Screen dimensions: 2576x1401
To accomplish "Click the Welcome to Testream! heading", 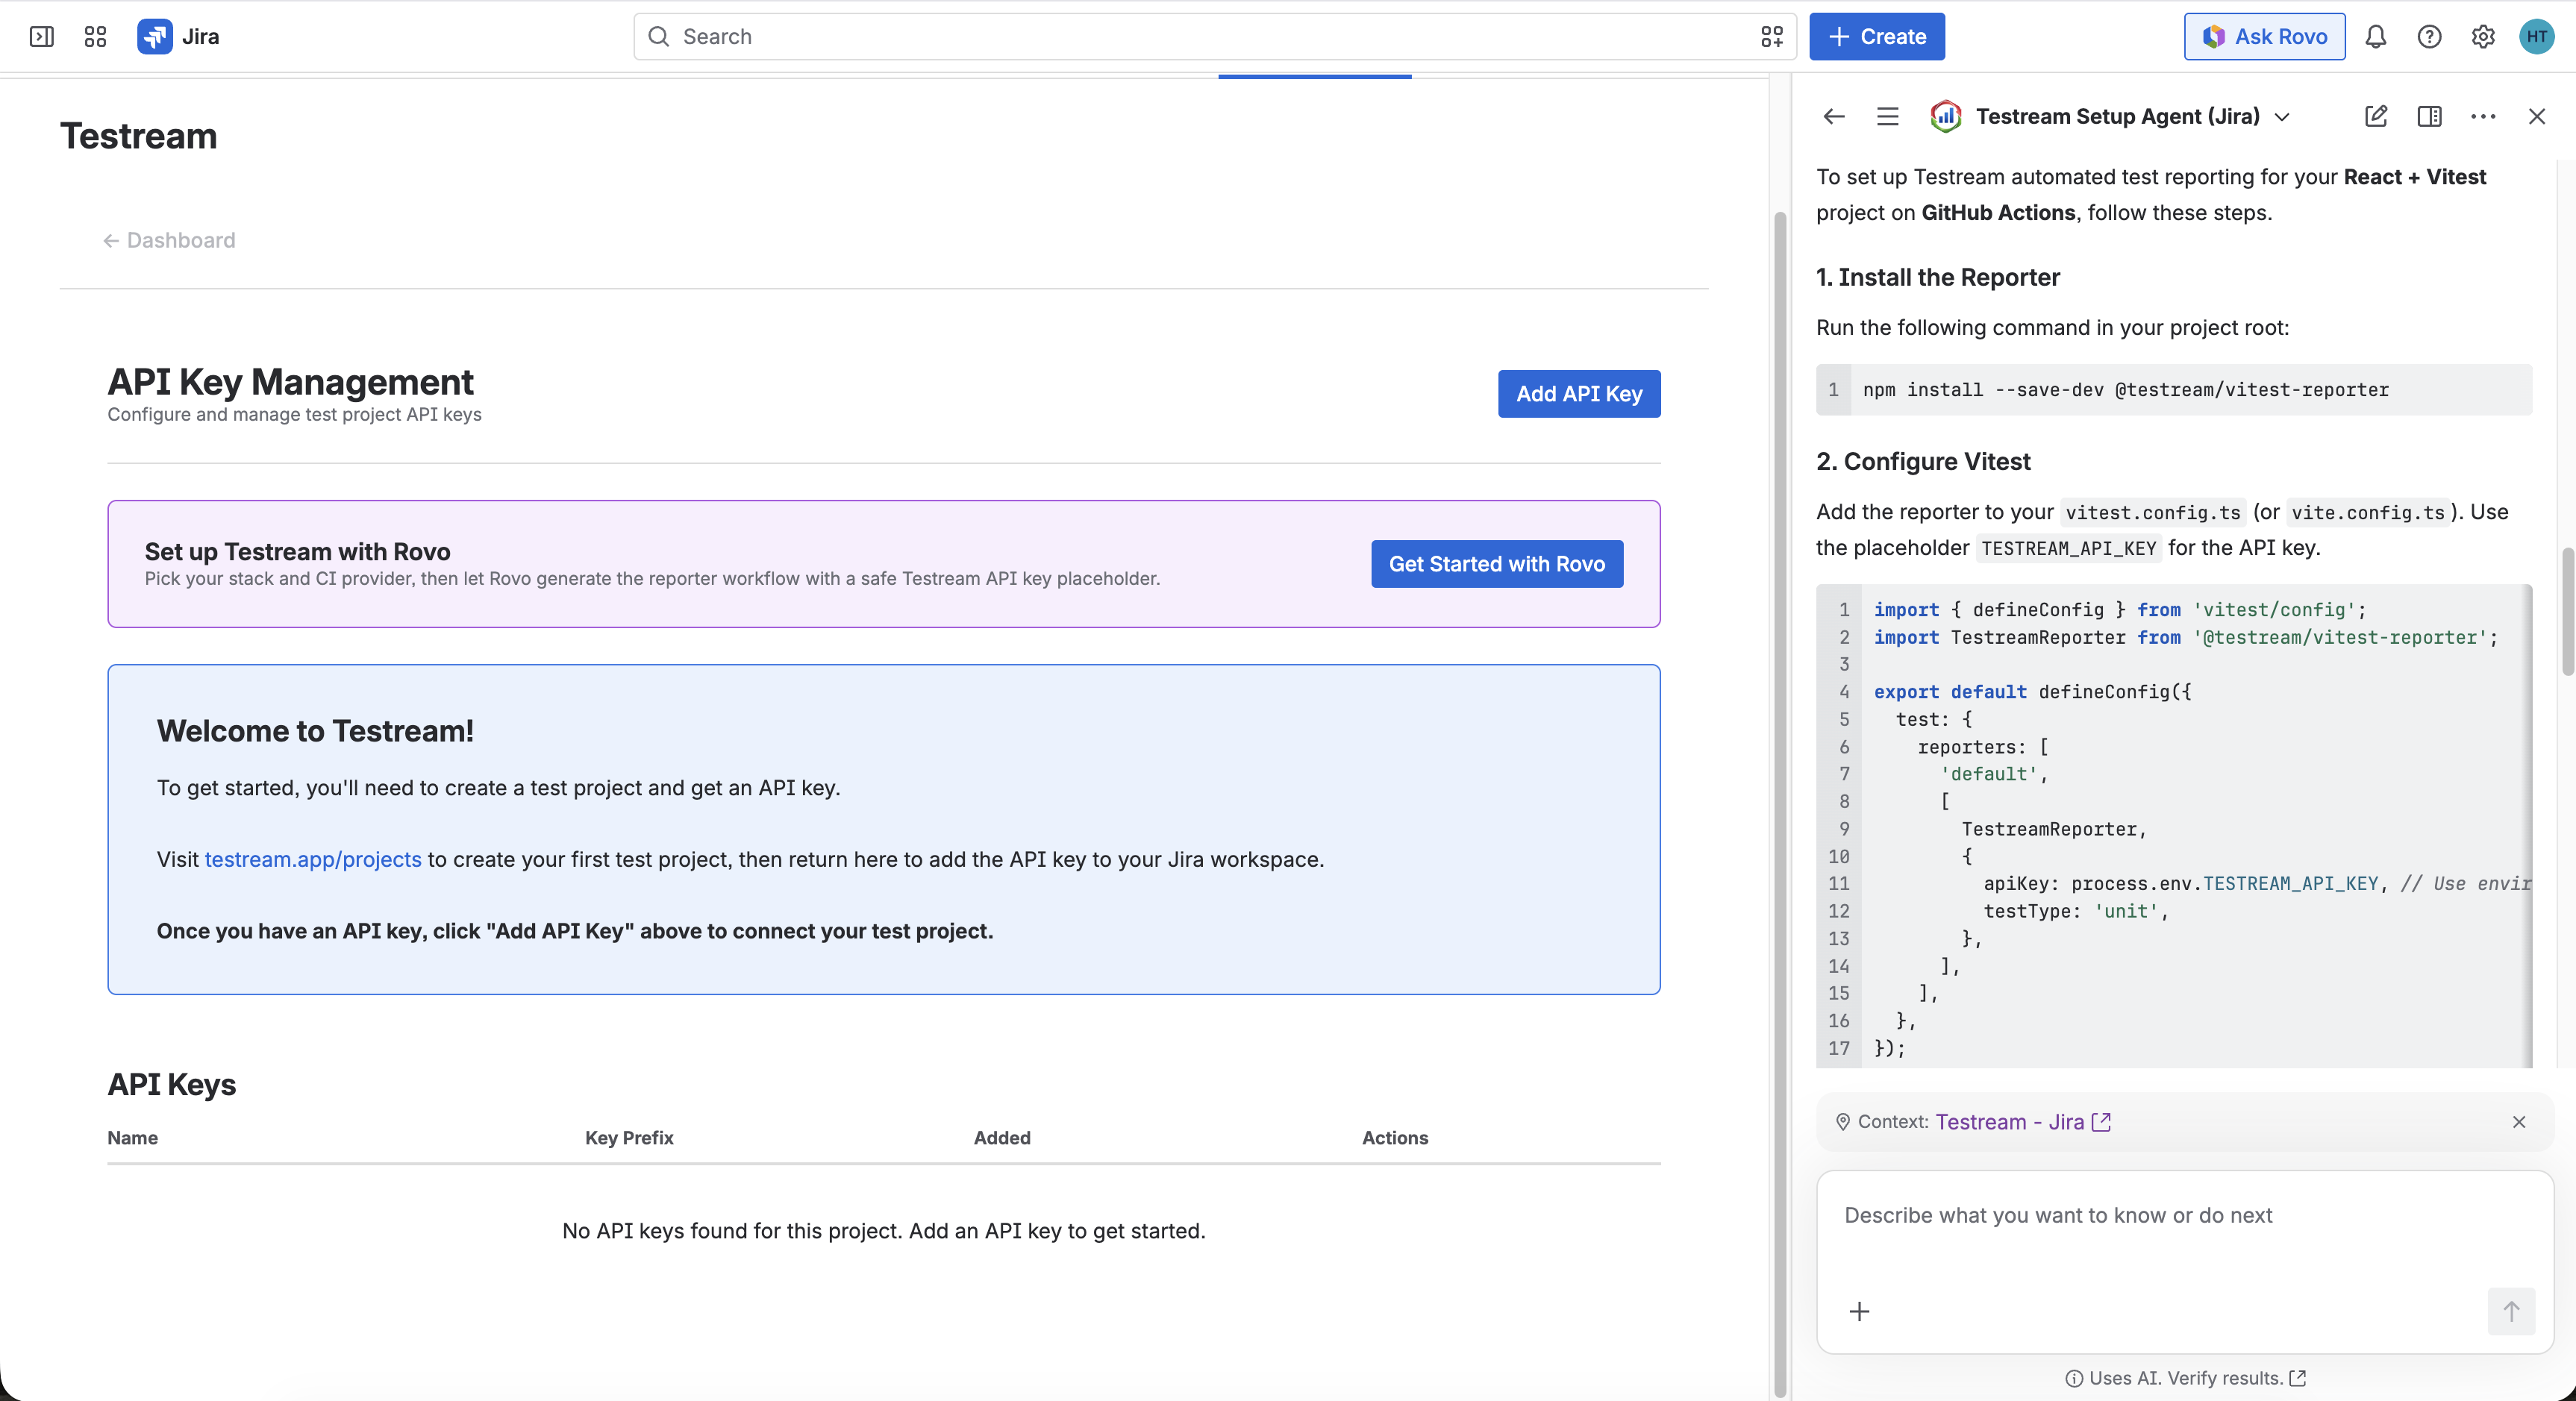I will pyautogui.click(x=315, y=731).
